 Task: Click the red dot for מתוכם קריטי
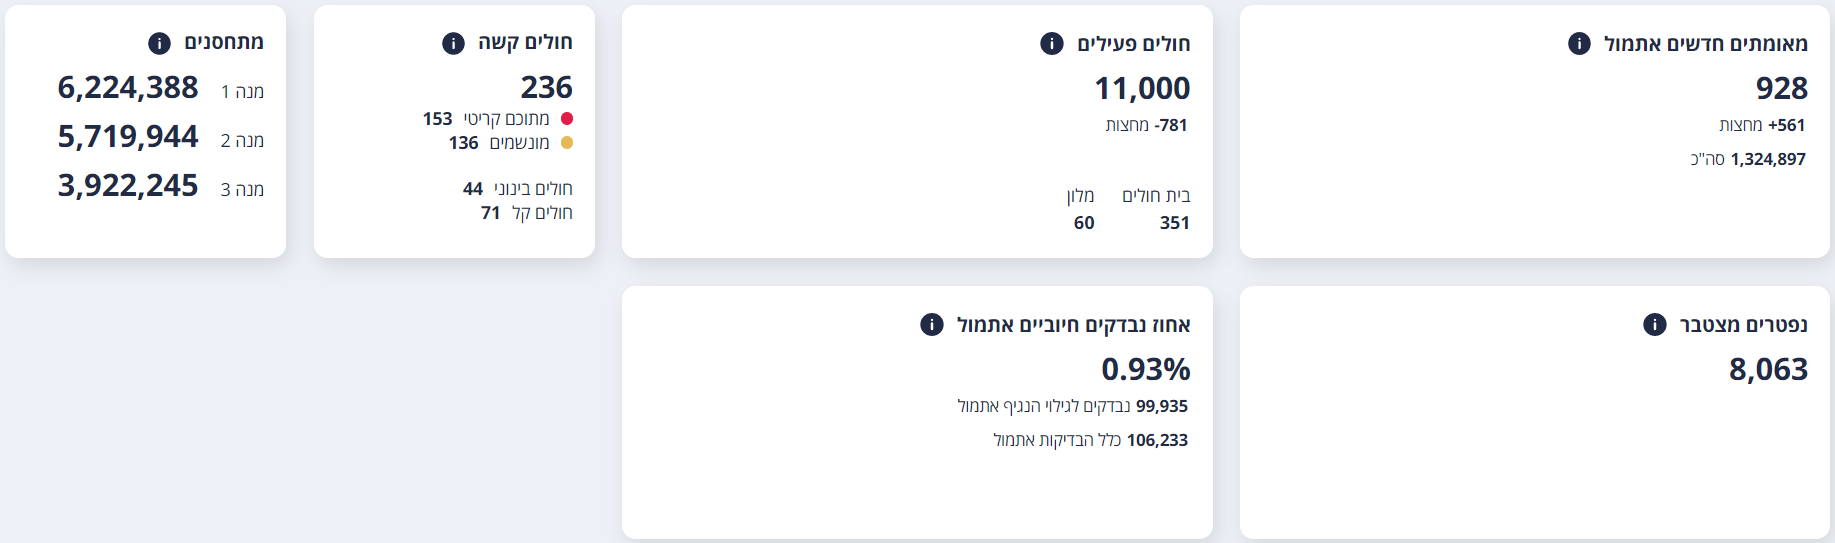567,119
